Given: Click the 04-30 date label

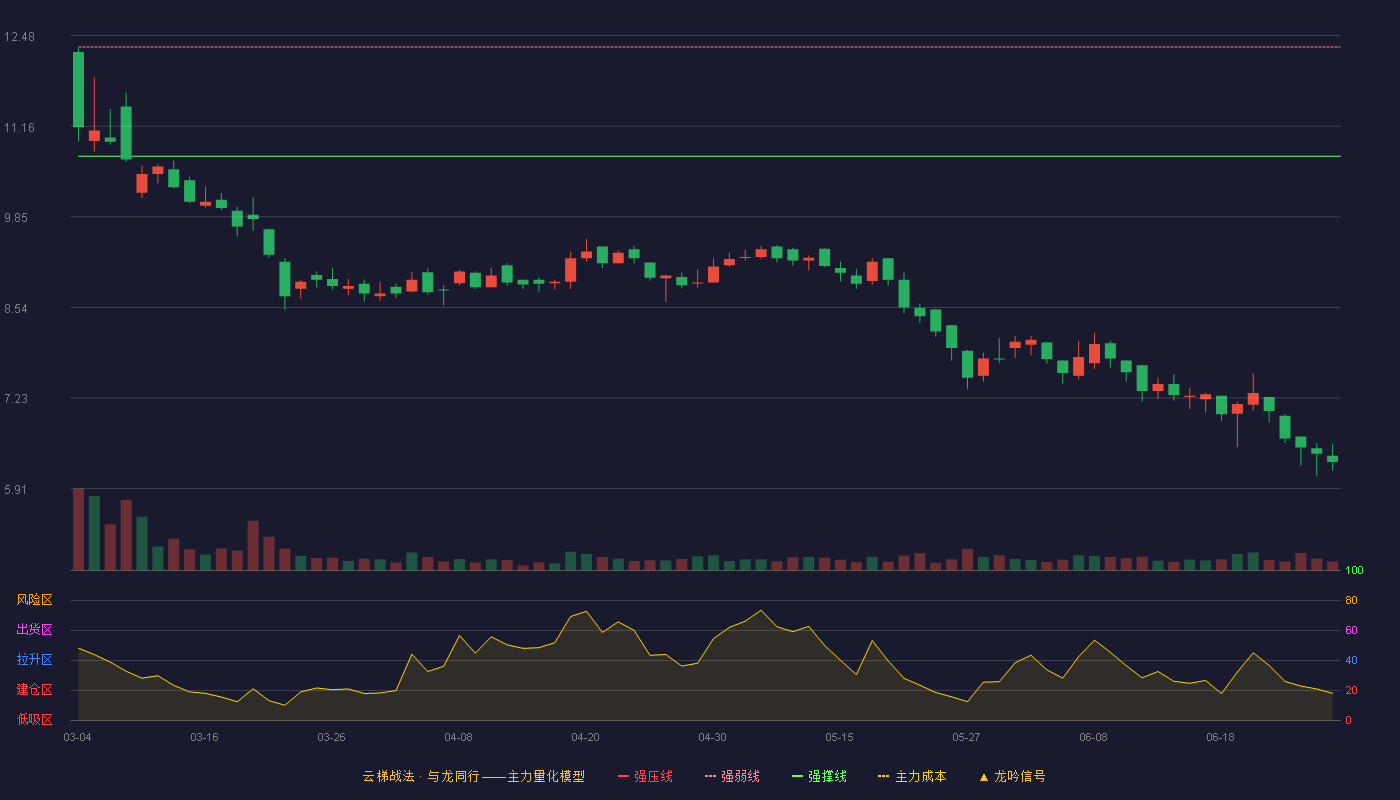Looking at the screenshot, I should (x=712, y=737).
